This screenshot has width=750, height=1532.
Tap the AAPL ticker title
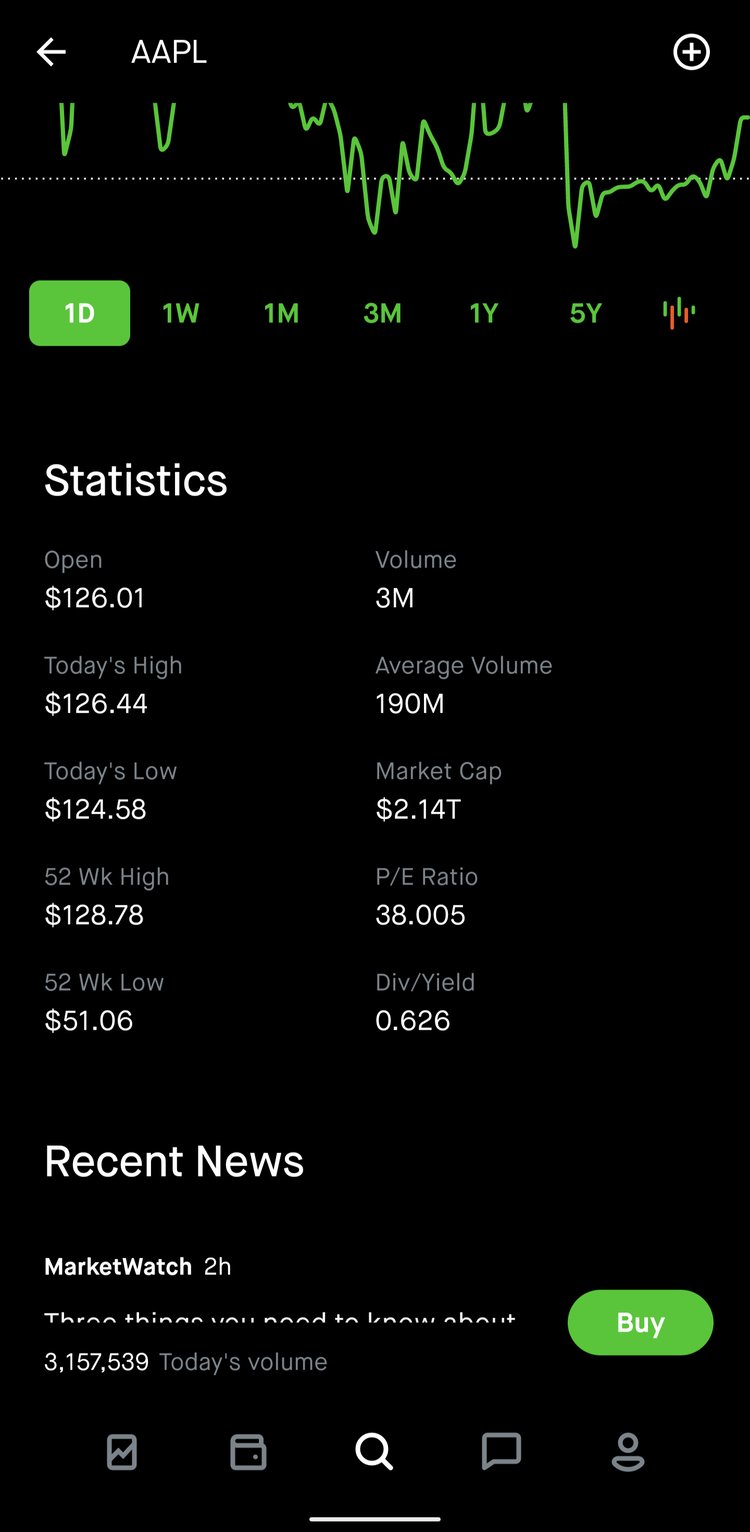point(167,52)
